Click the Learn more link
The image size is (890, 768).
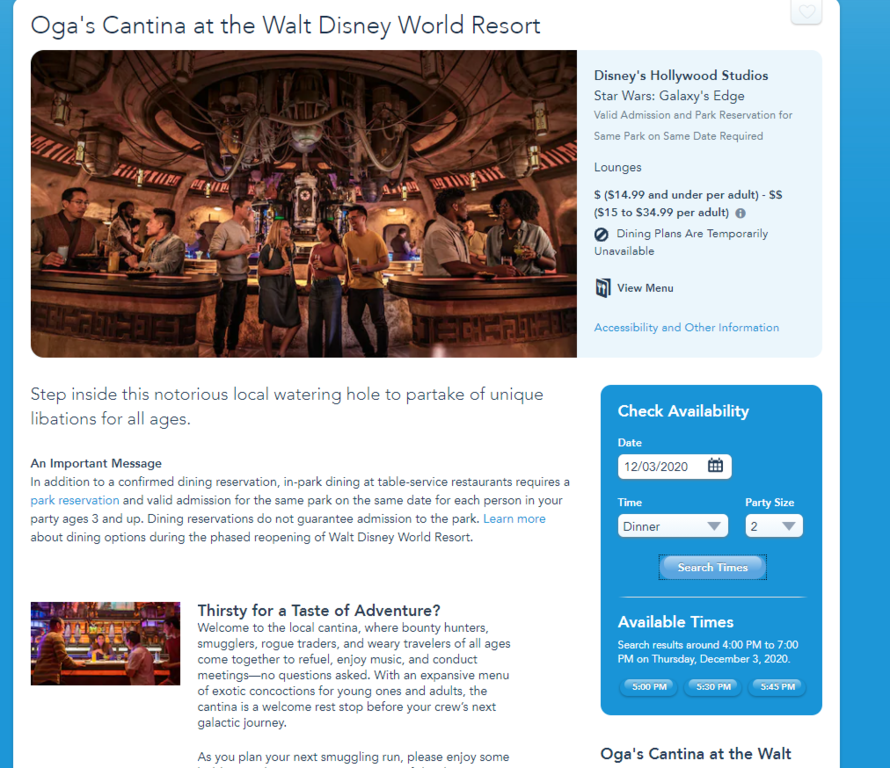click(x=514, y=519)
